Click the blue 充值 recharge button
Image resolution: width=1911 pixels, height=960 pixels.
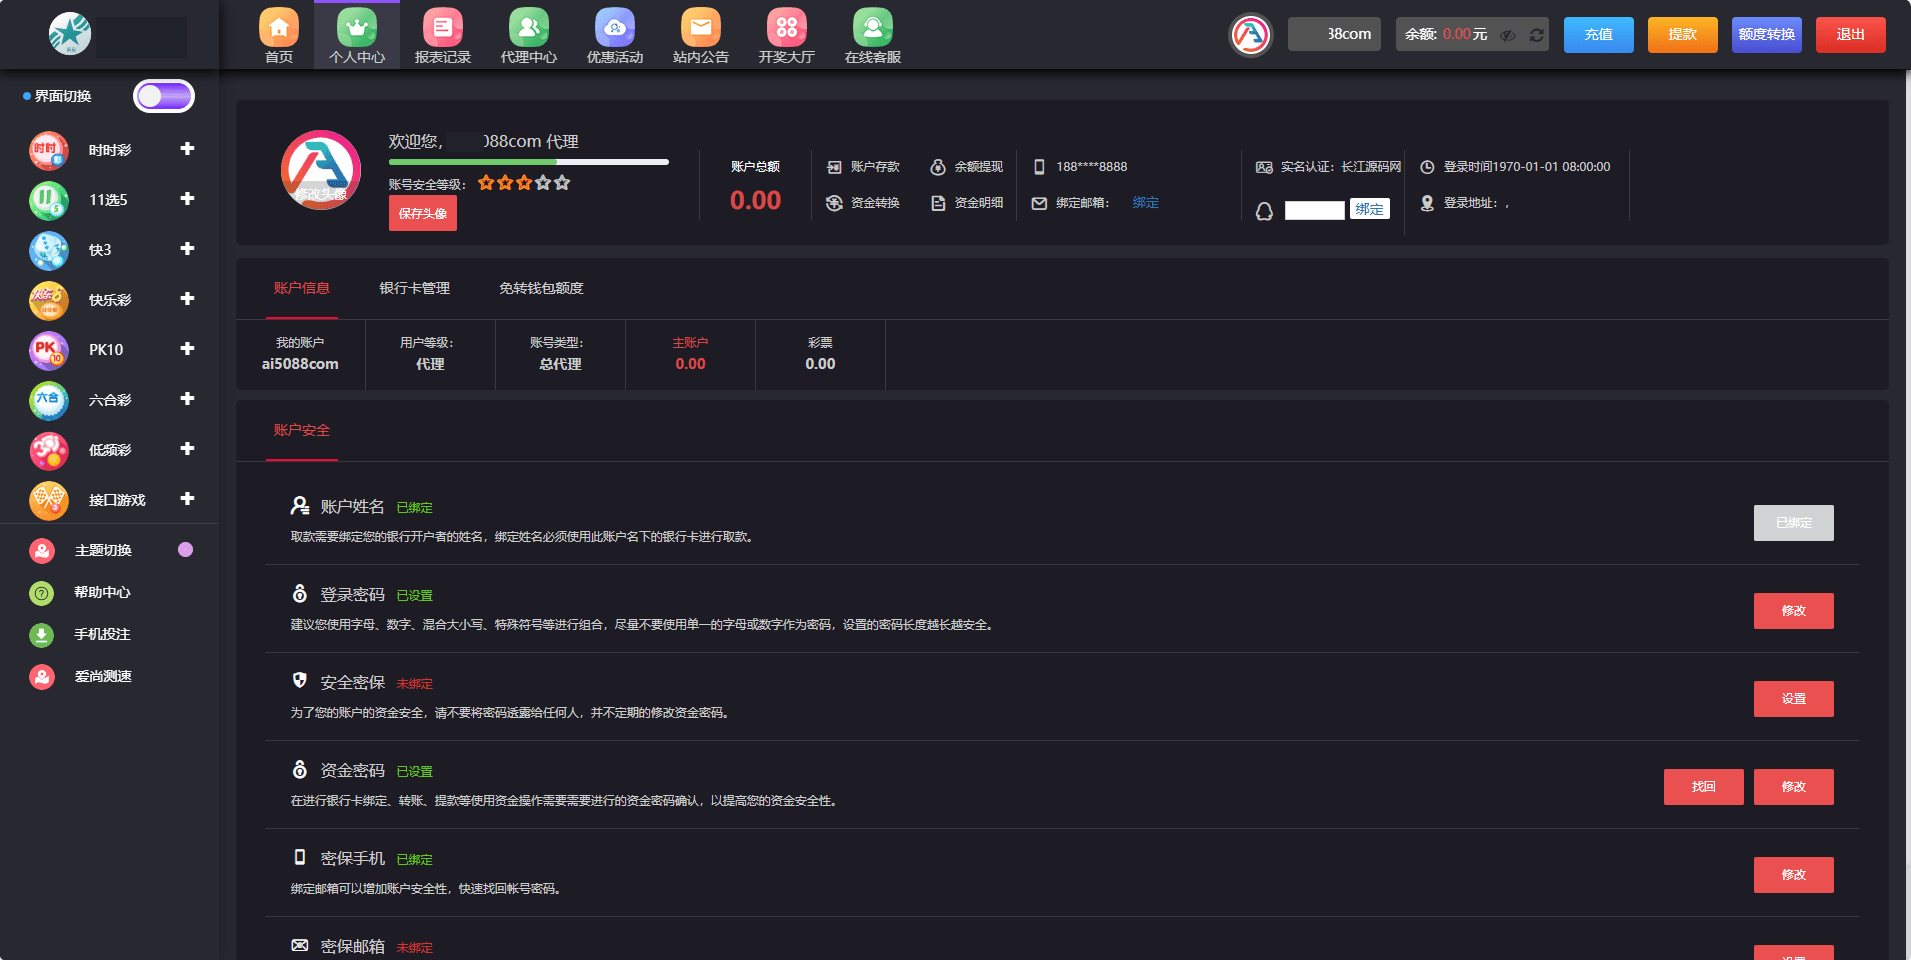[x=1598, y=35]
